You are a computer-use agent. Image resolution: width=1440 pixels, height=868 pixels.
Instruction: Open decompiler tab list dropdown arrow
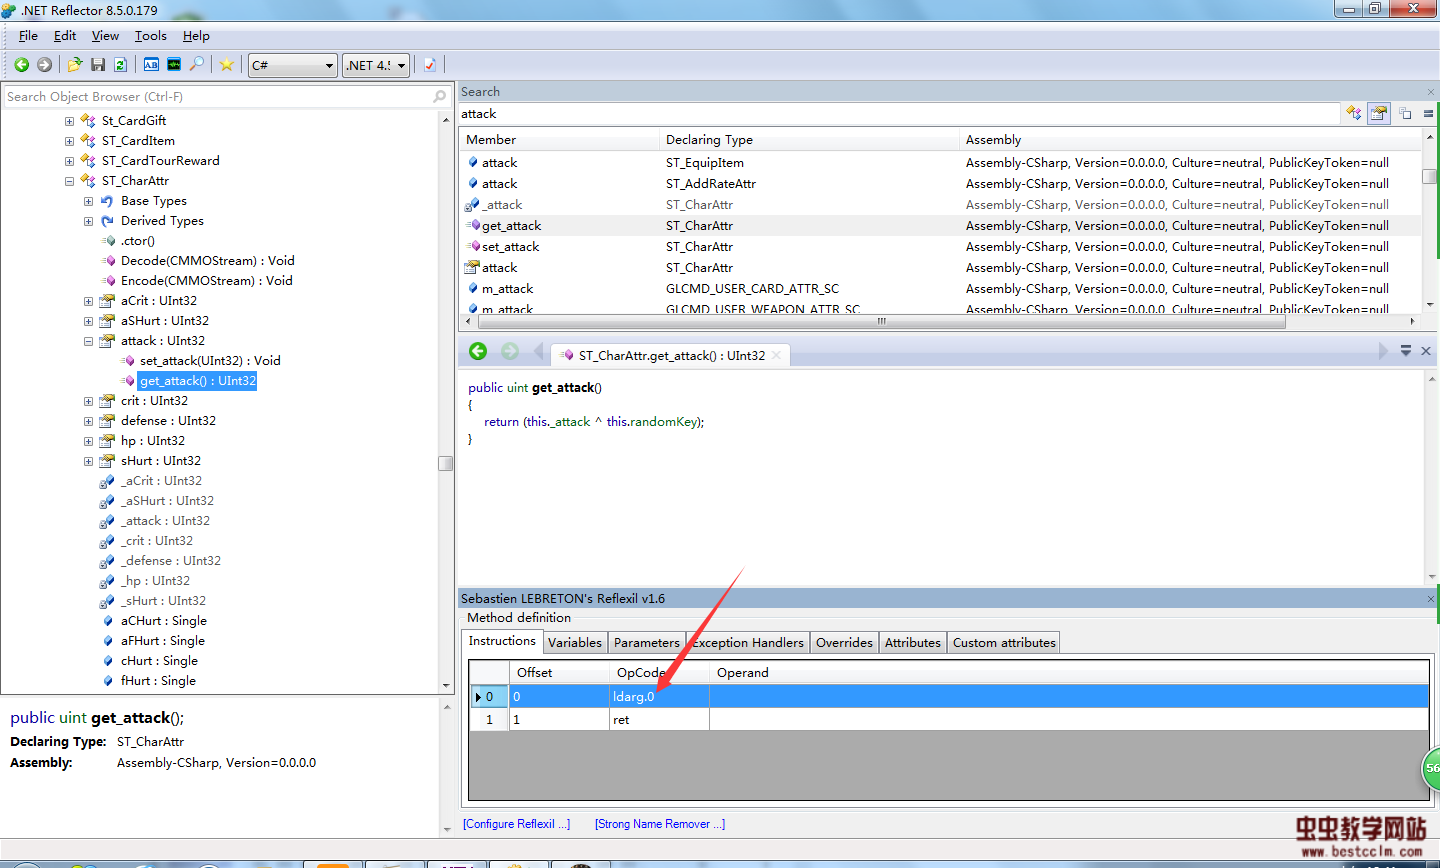click(x=1406, y=351)
